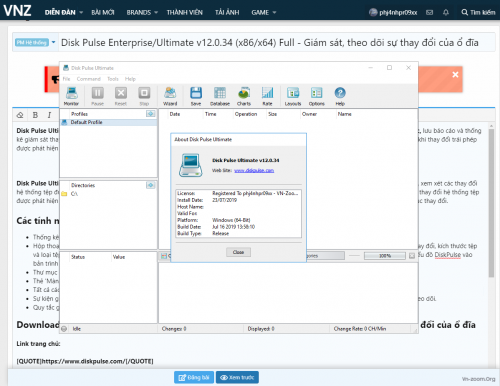Open the Charts tool
This screenshot has width=500, height=386.
[244, 96]
